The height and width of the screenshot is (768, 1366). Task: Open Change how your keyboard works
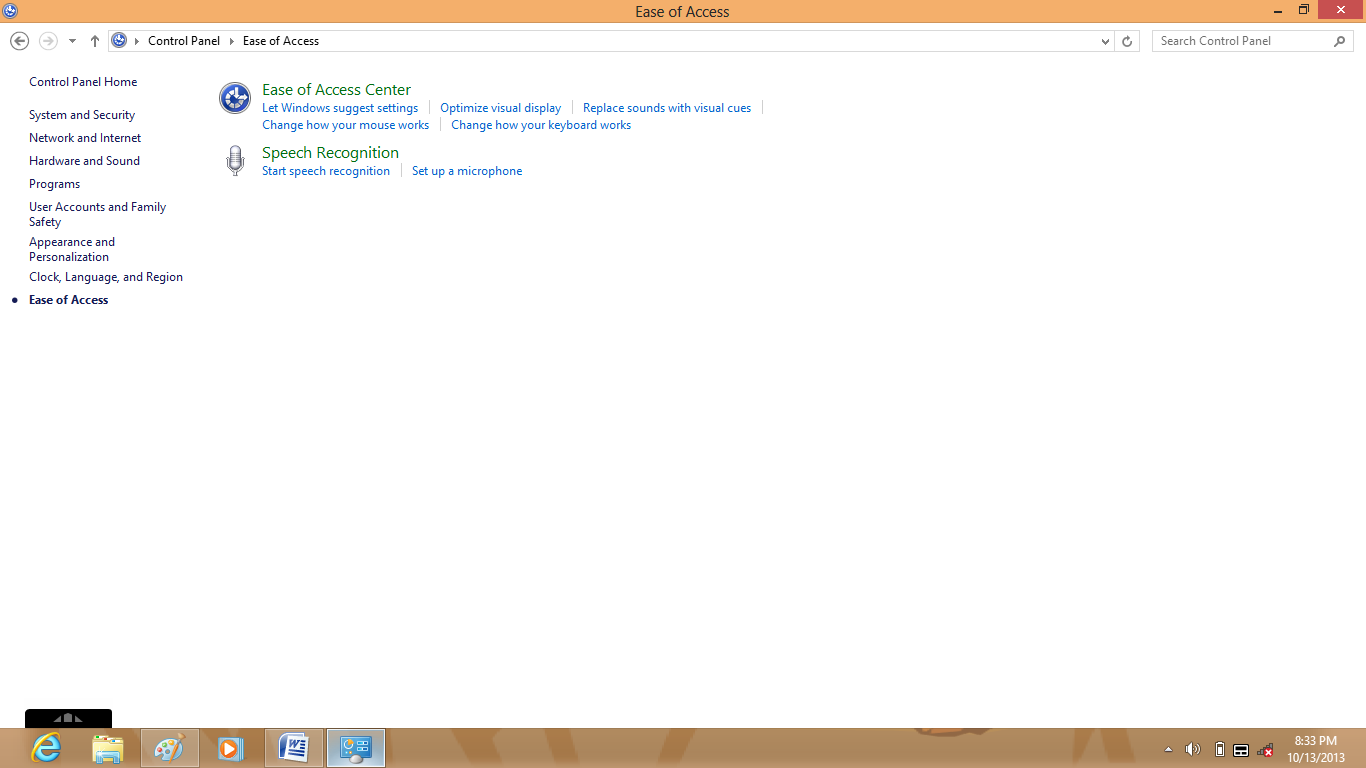coord(541,125)
